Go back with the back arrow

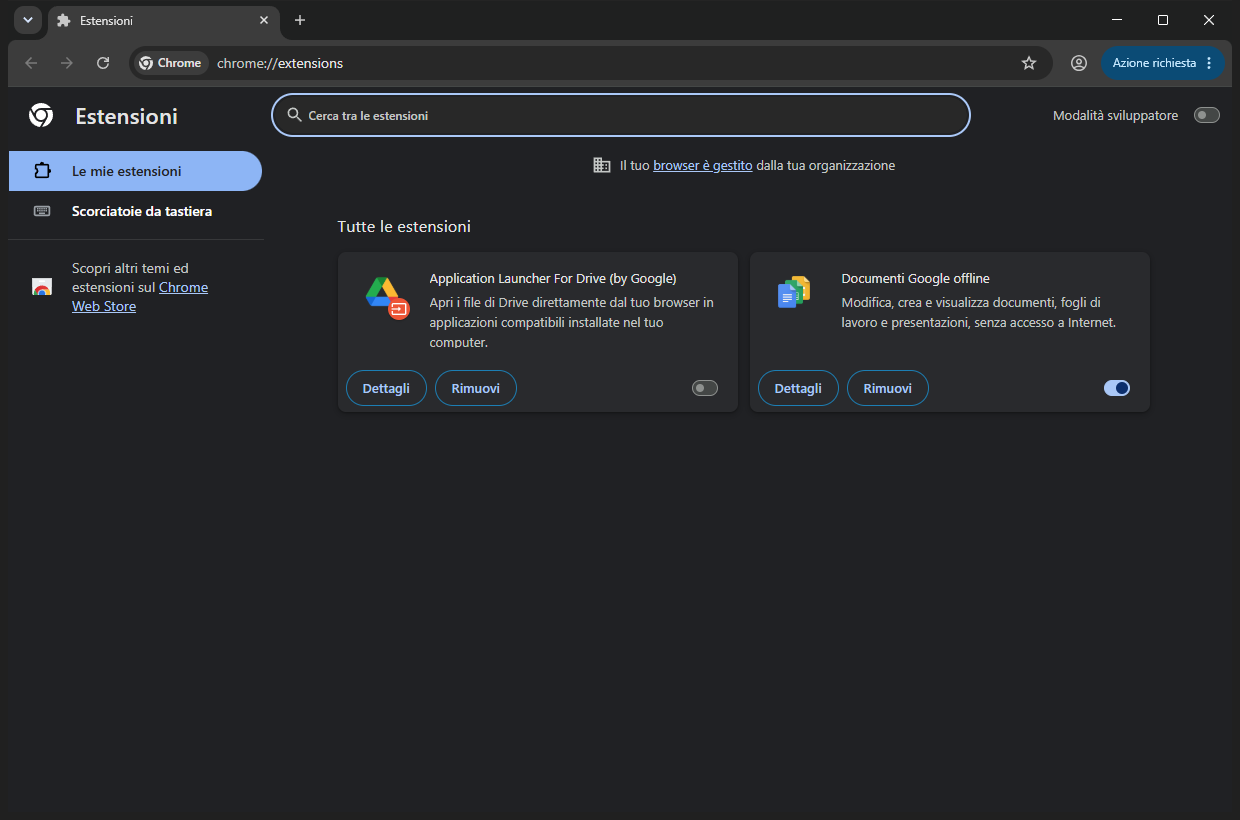(31, 63)
